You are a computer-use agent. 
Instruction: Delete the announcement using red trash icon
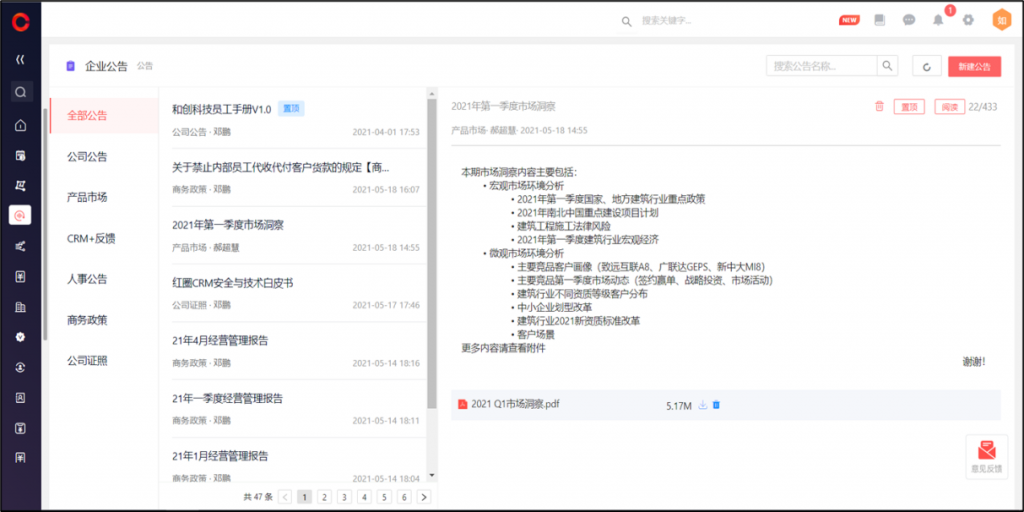click(x=879, y=106)
